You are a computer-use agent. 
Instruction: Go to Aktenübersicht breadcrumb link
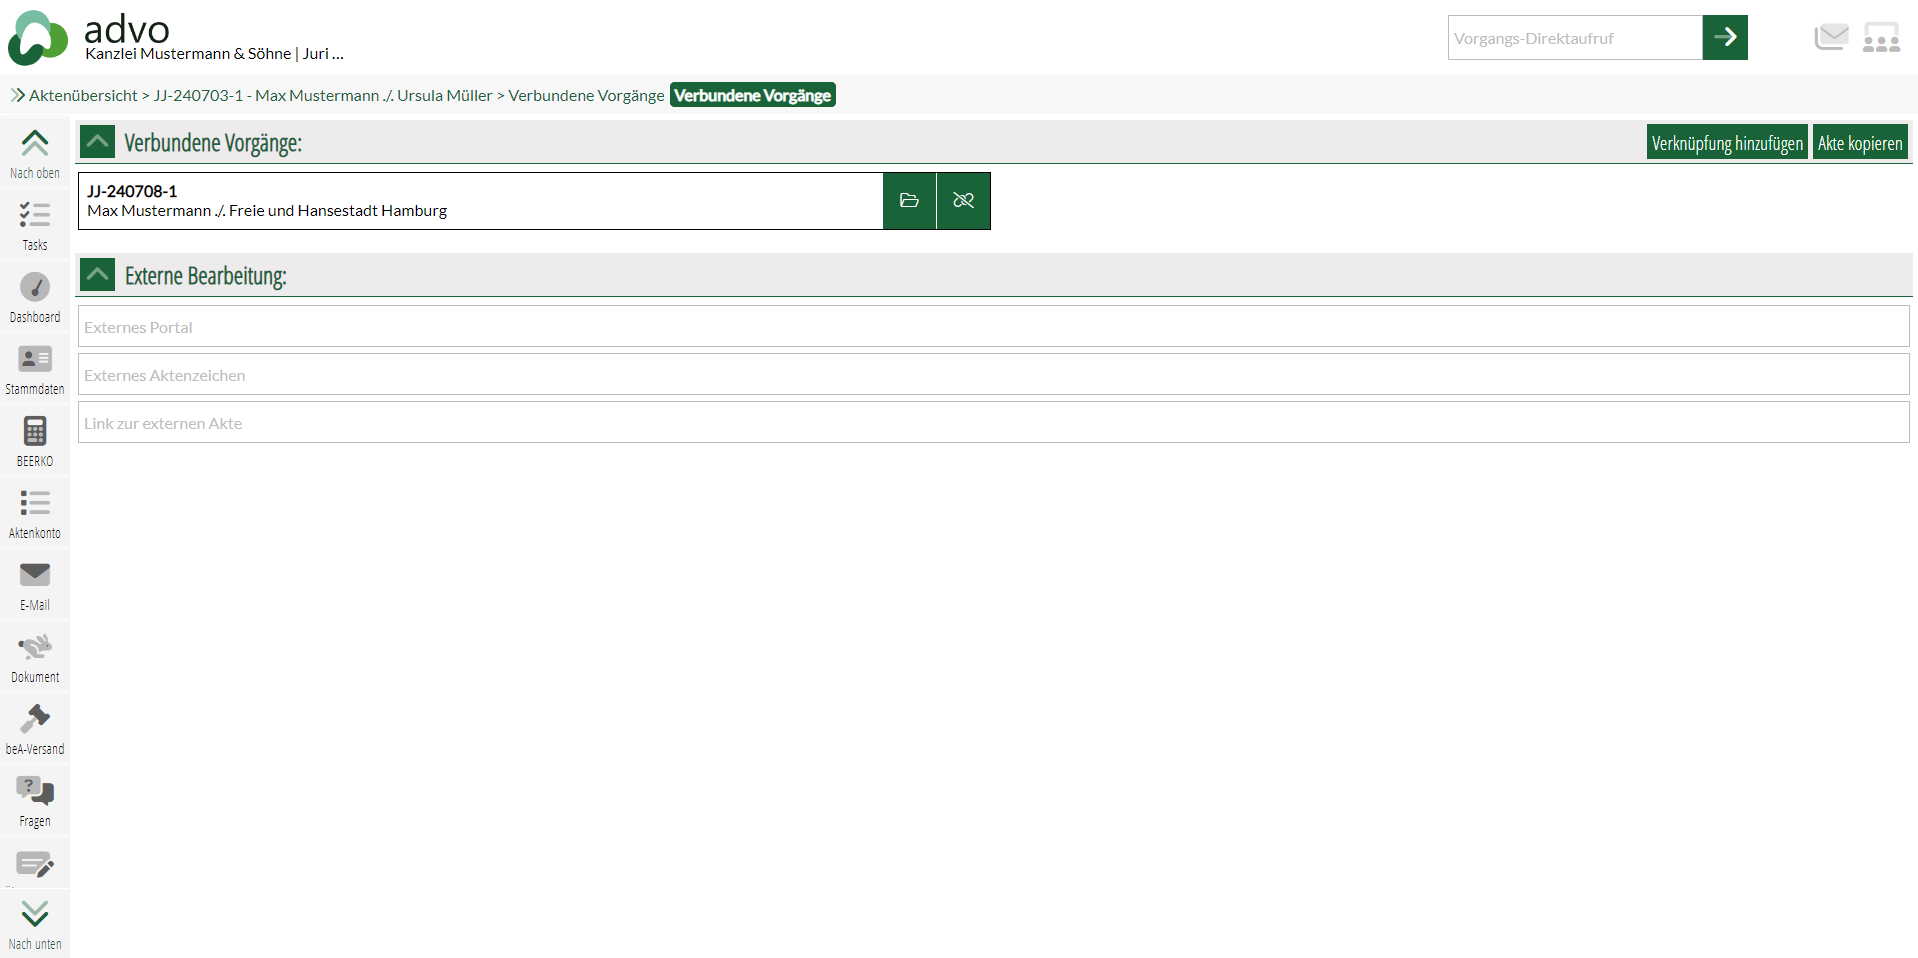83,96
